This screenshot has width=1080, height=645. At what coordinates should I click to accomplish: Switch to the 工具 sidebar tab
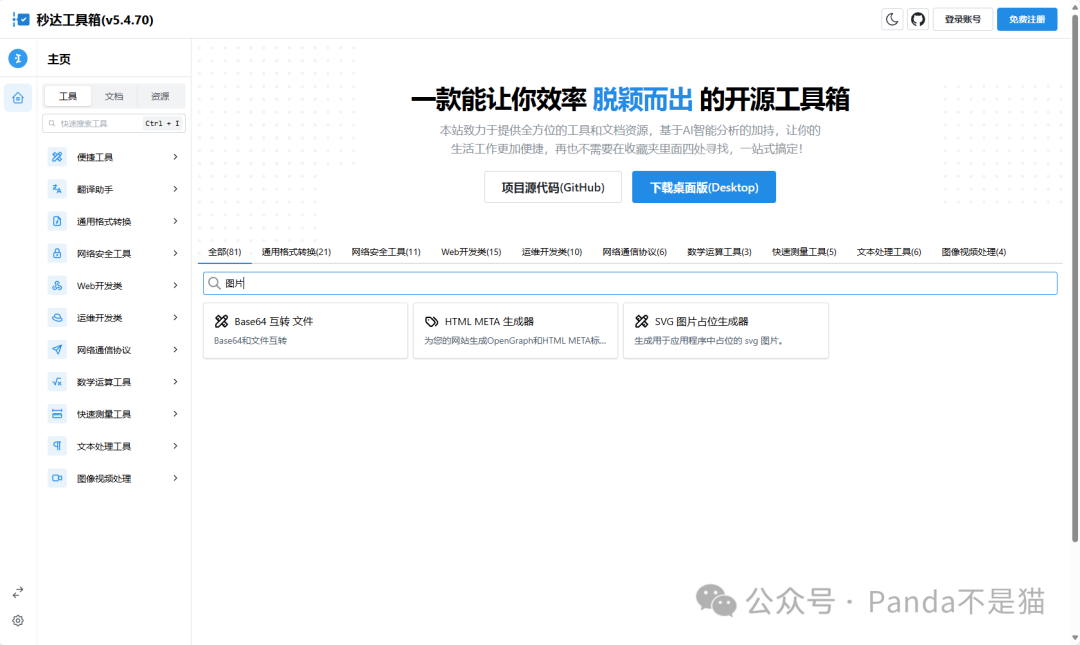click(x=68, y=96)
